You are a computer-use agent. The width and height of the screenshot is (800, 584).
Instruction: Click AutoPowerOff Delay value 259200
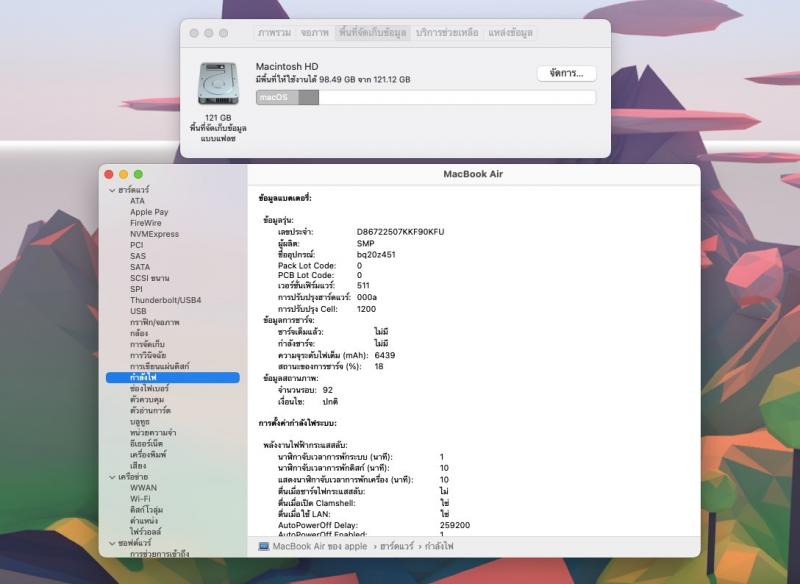pyautogui.click(x=455, y=525)
